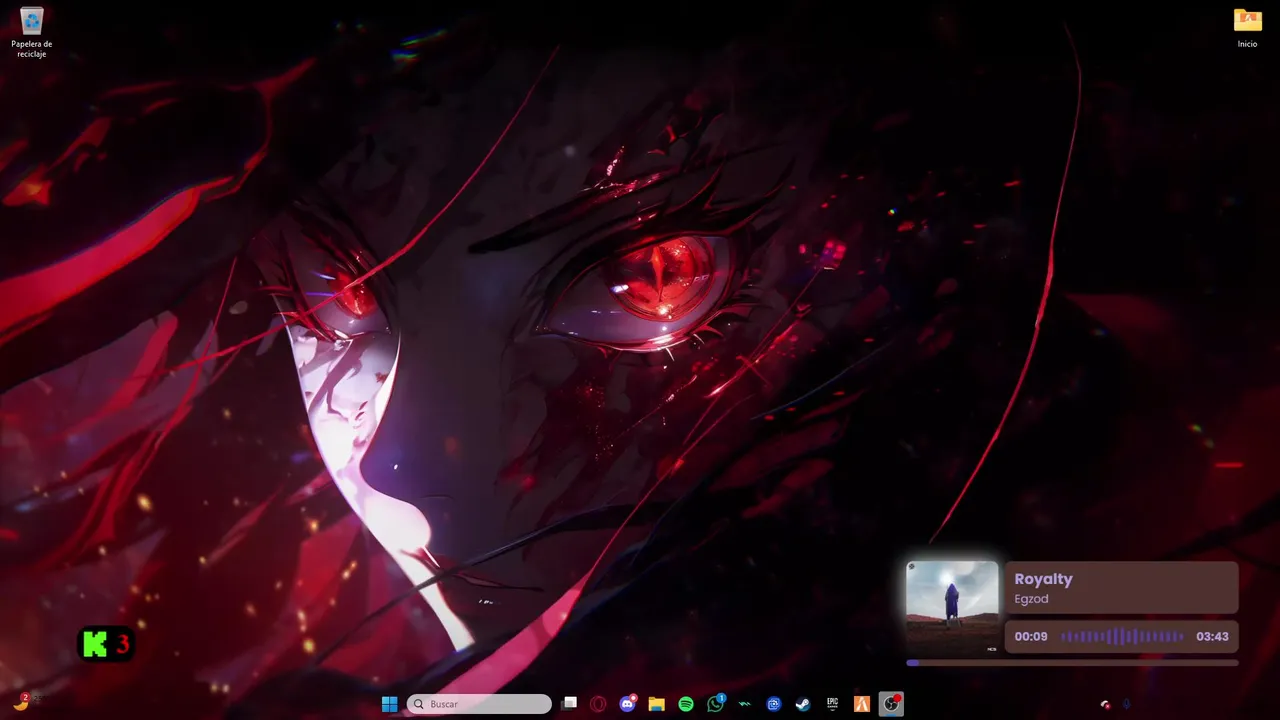Screen dimensions: 1280x720
Task: Click the small icon on album cover corner
Action: coord(911,566)
